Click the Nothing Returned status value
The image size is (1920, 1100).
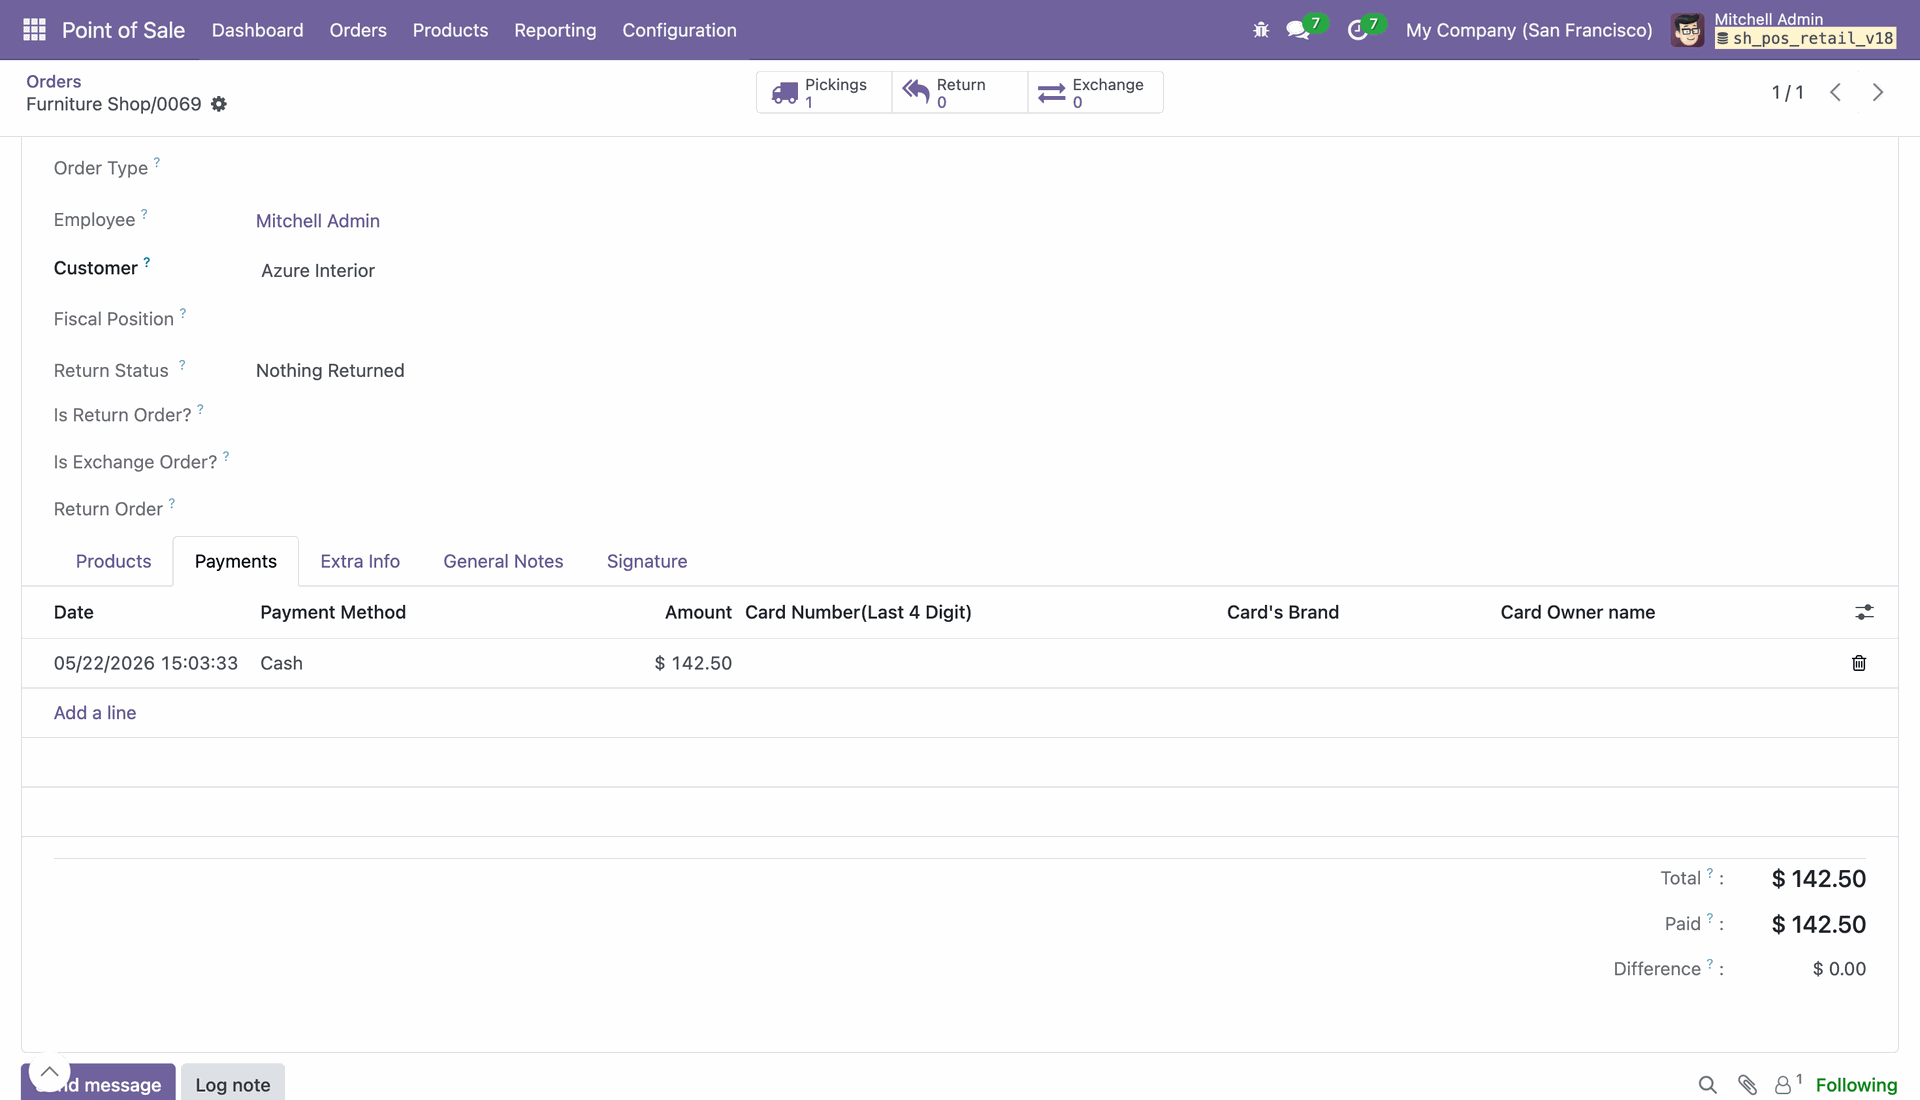click(330, 370)
